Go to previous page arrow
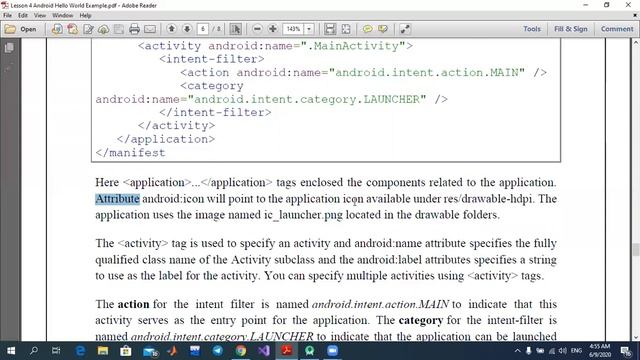This screenshot has height=360, width=640. [x=171, y=29]
